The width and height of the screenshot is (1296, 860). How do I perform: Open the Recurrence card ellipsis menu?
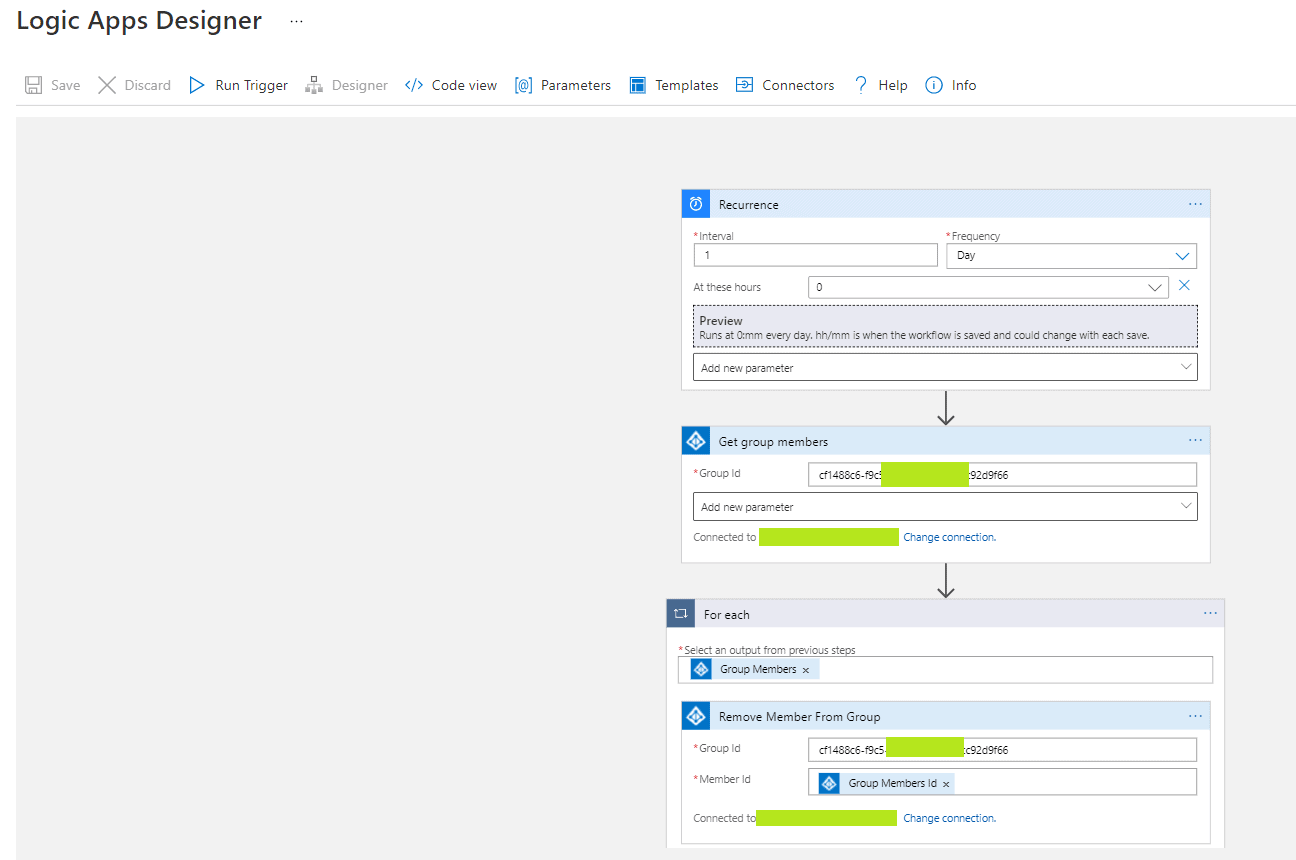pos(1195,203)
